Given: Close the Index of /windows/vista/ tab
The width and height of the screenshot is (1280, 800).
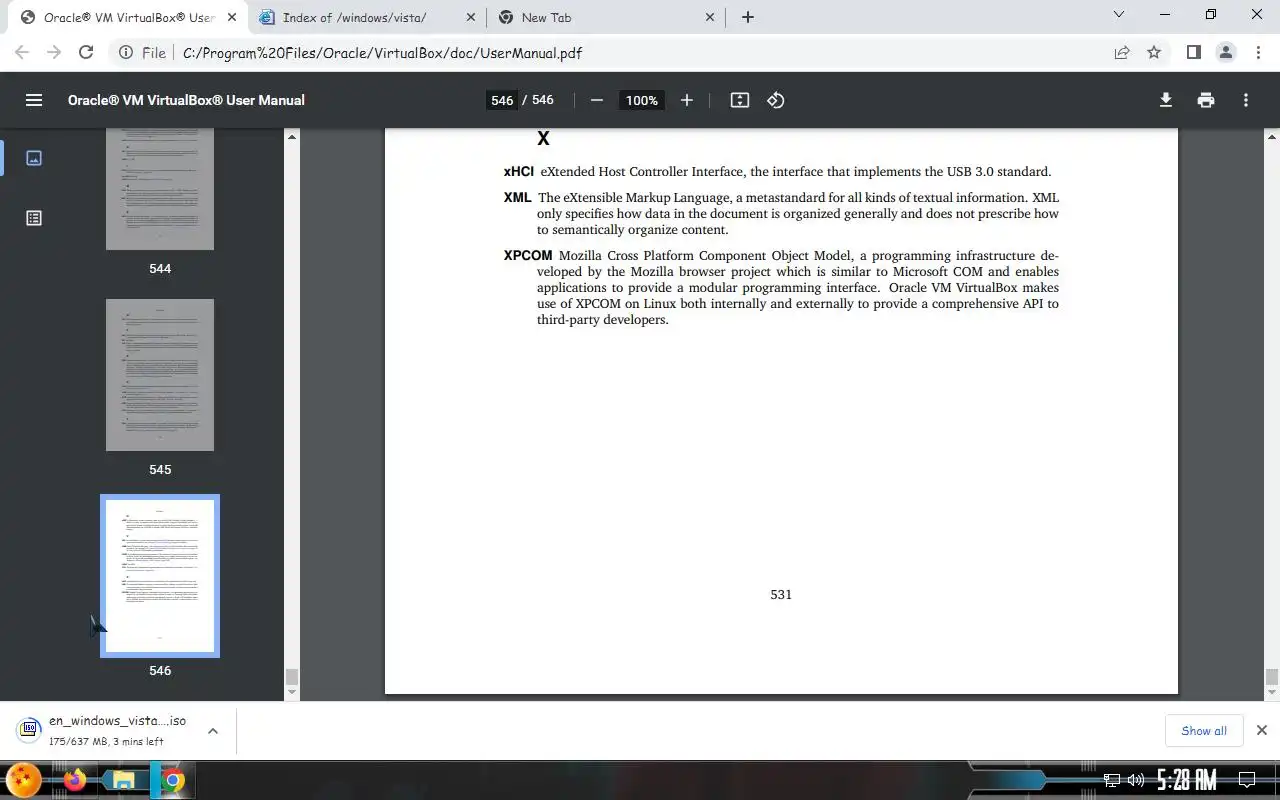Looking at the screenshot, I should [x=471, y=17].
